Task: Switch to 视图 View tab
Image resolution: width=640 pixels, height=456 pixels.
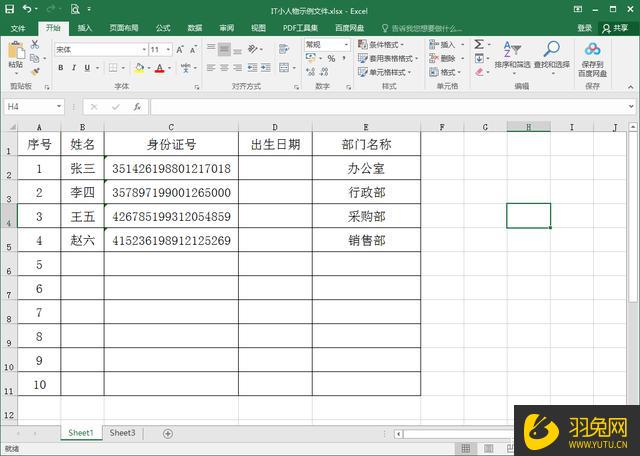Action: coord(258,28)
